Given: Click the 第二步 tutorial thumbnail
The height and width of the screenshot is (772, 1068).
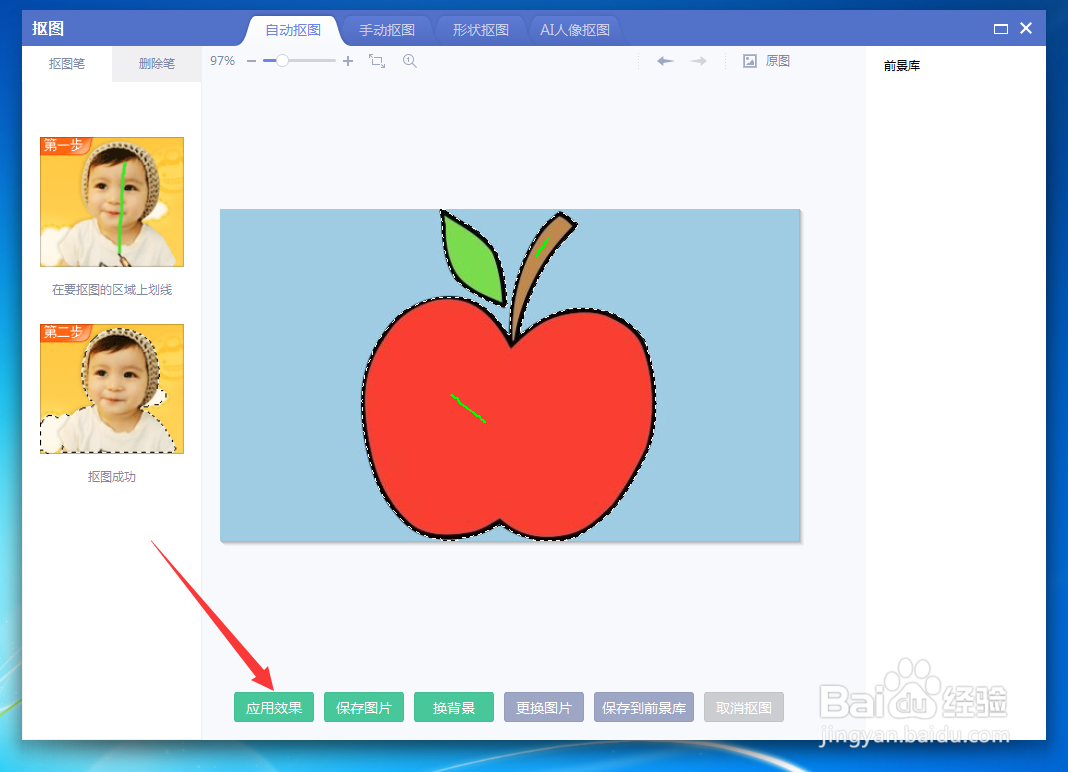Looking at the screenshot, I should (x=112, y=388).
